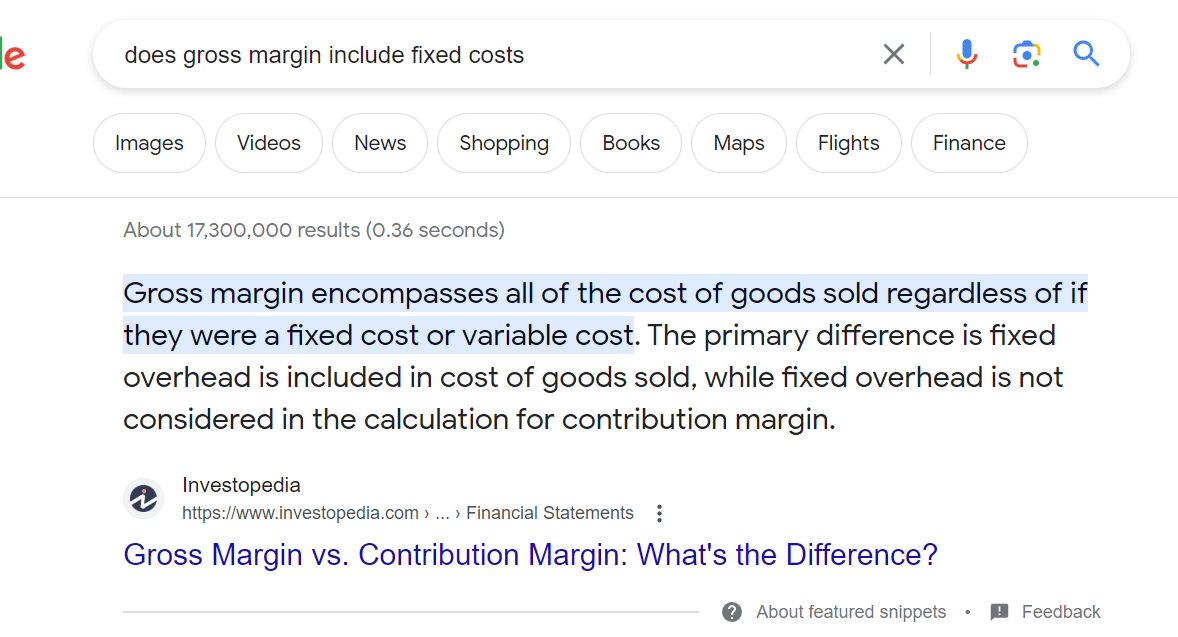This screenshot has height=637, width=1178.
Task: Switch to Images results tab
Action: click(x=149, y=143)
